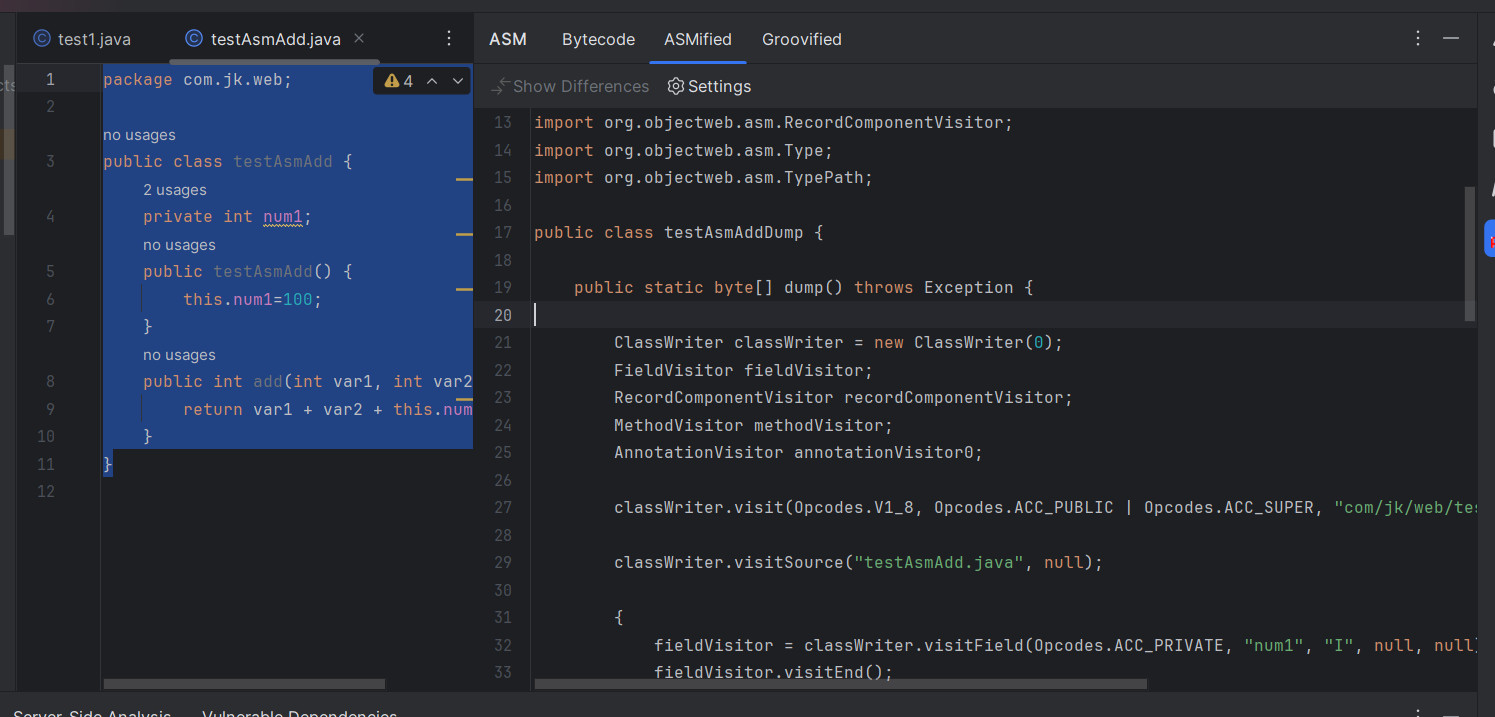The height and width of the screenshot is (717, 1495).
Task: Click the 4 warnings indicator
Action: coord(398,81)
